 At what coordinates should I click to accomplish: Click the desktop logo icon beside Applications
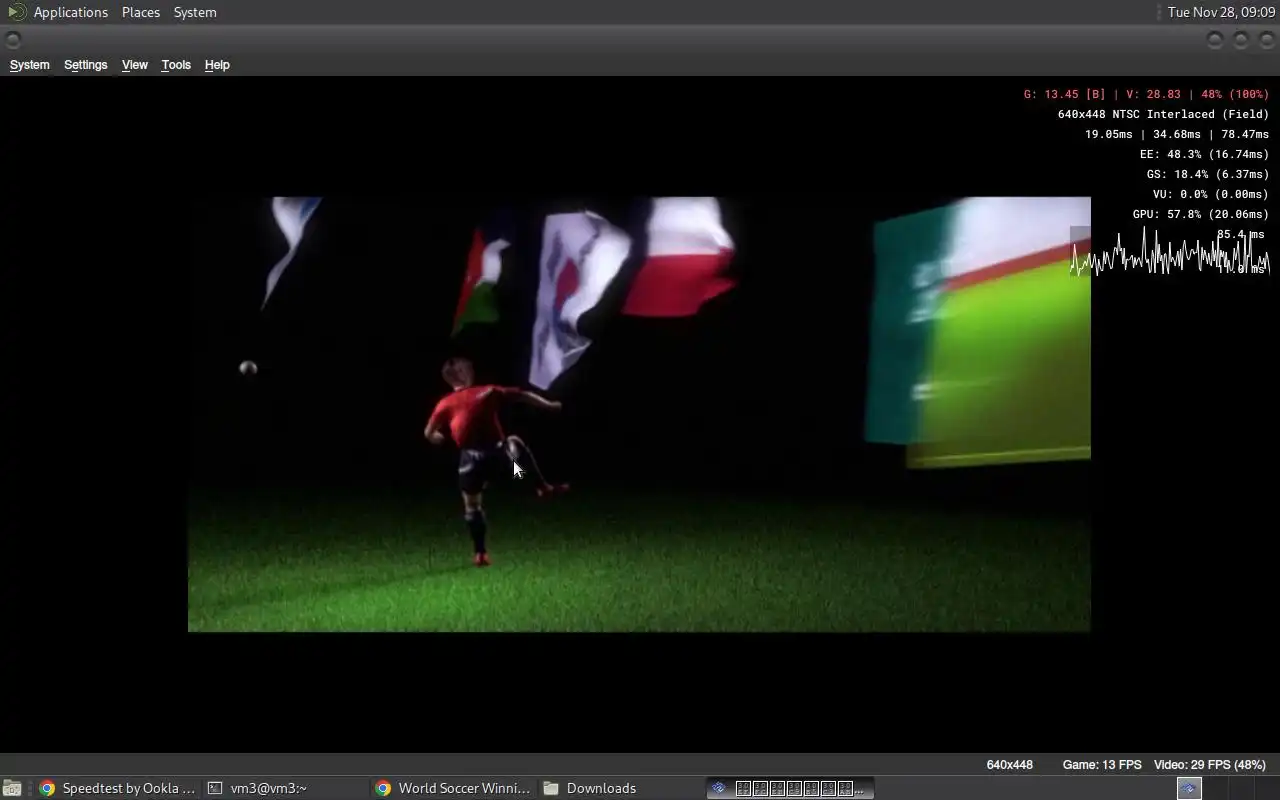pos(17,12)
